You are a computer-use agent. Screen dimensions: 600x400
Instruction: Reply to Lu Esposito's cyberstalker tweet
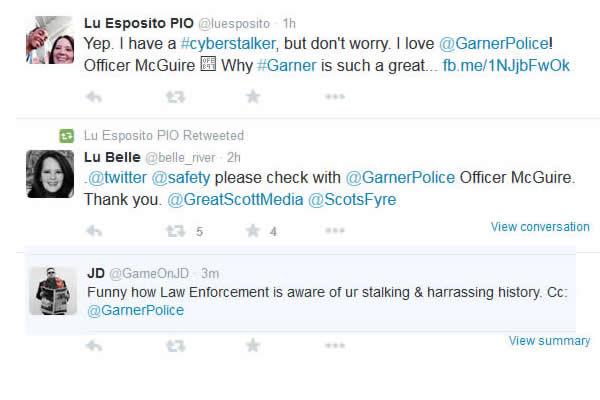(94, 97)
